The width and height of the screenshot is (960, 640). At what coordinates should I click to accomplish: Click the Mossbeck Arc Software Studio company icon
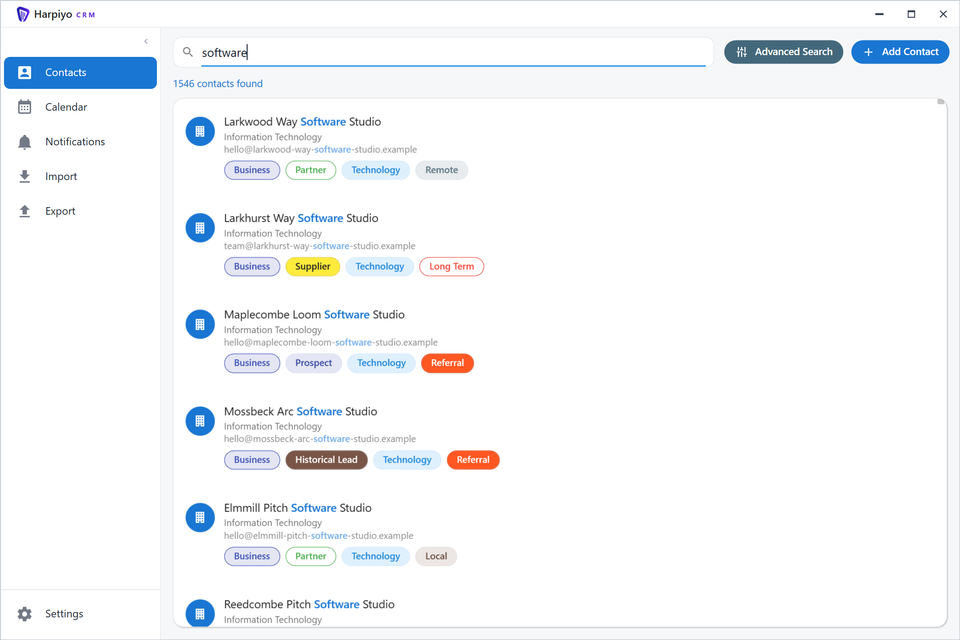(x=200, y=421)
